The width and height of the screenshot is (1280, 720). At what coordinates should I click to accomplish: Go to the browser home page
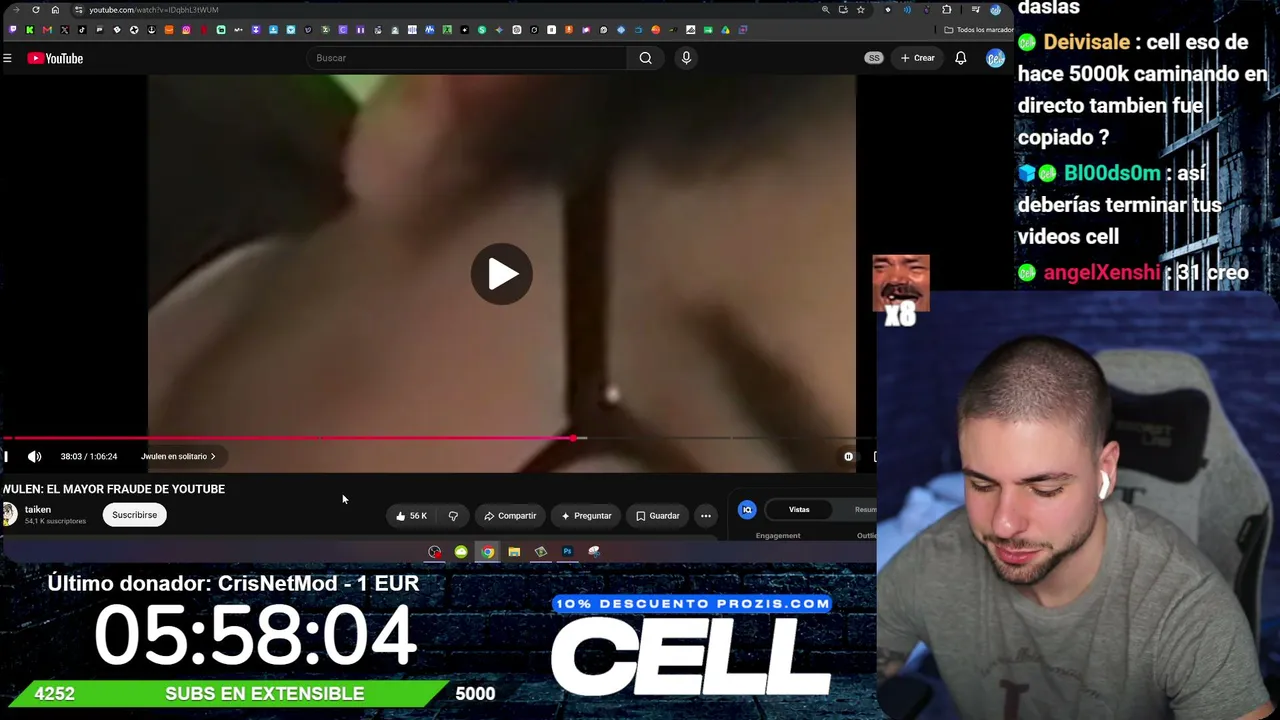(55, 10)
